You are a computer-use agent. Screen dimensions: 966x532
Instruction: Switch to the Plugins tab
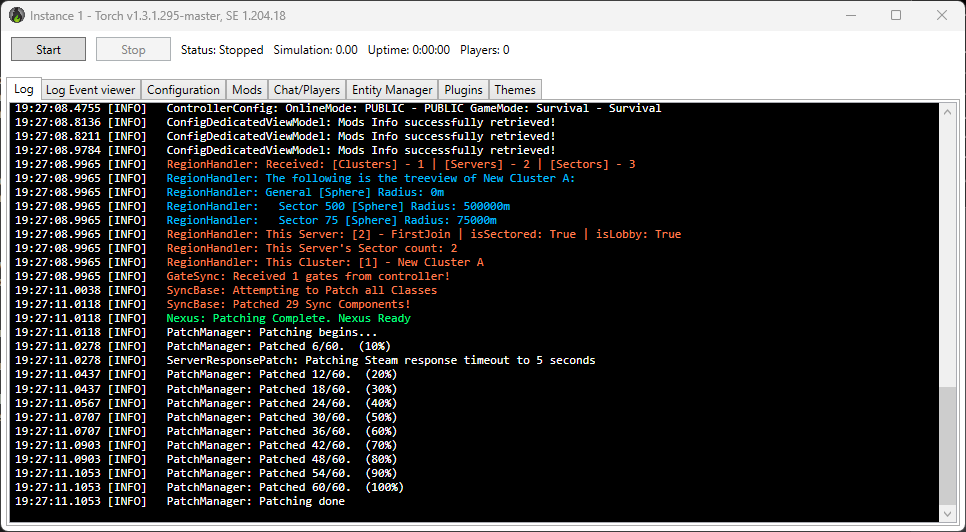tap(464, 90)
